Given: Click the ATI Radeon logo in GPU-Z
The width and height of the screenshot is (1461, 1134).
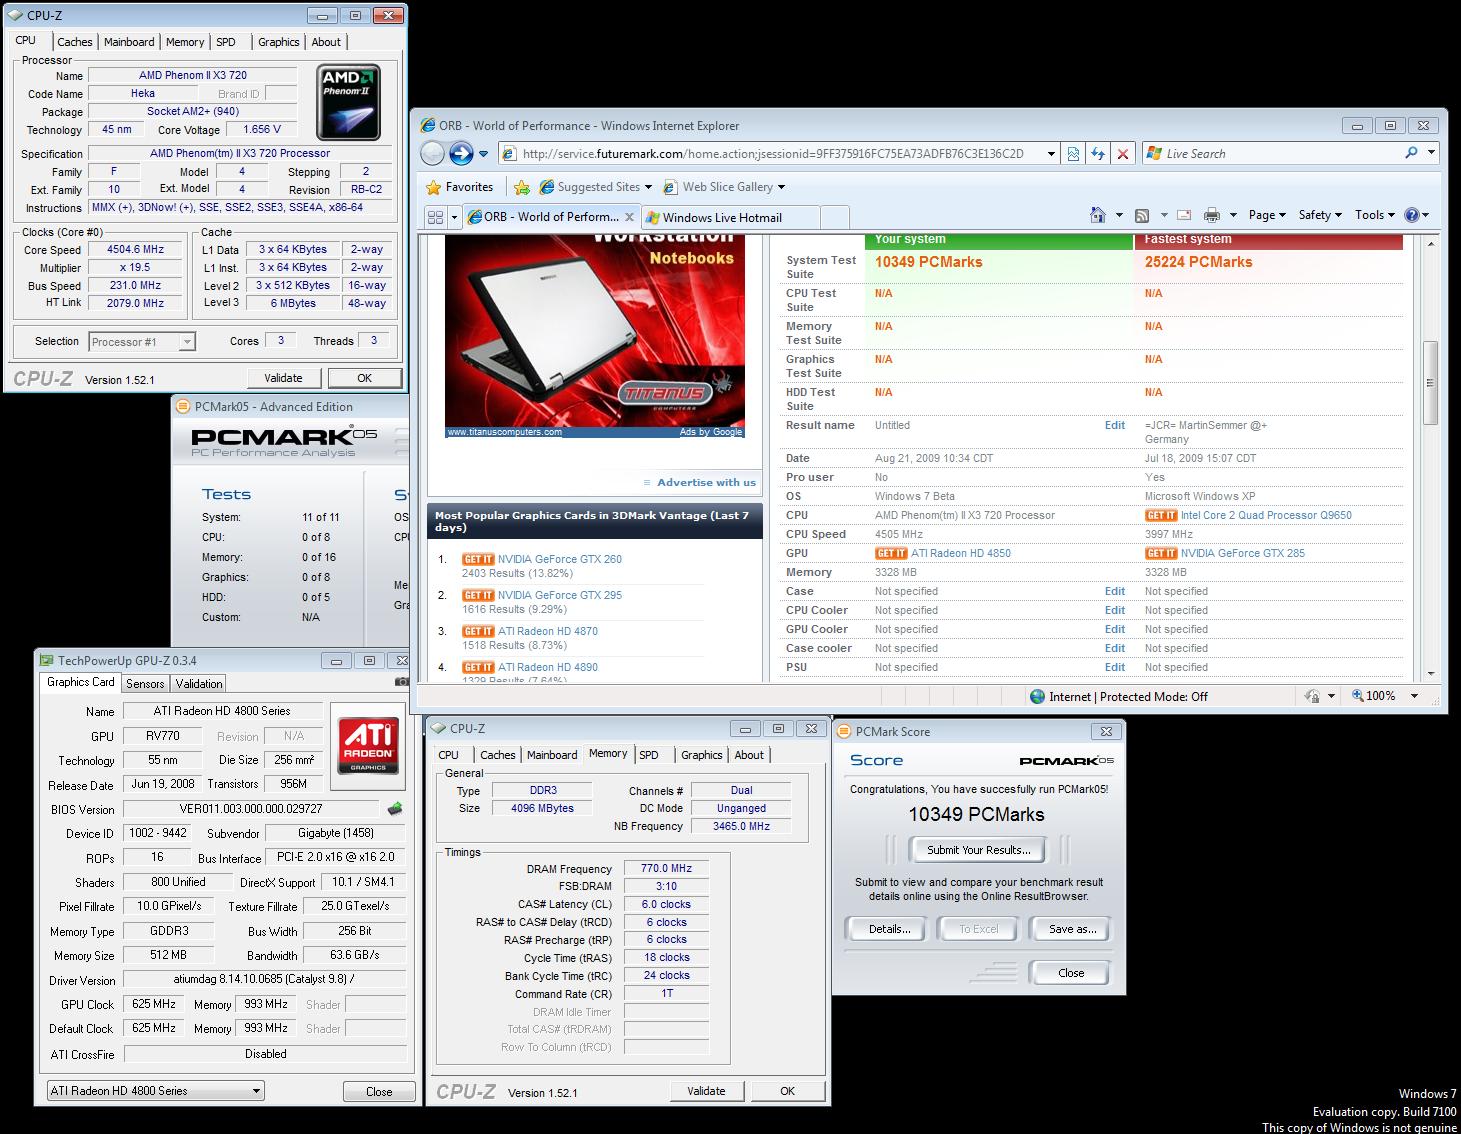Looking at the screenshot, I should point(369,745).
